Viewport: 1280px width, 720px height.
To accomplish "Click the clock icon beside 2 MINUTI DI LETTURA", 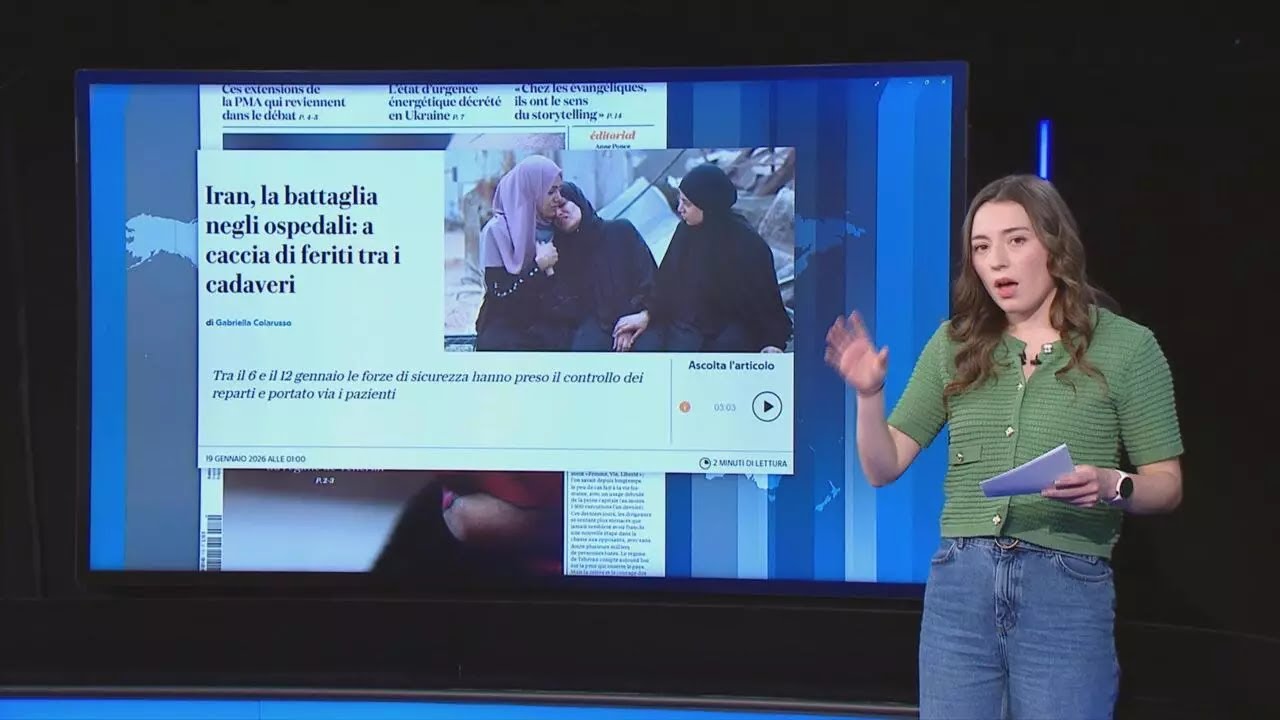I will coord(706,463).
